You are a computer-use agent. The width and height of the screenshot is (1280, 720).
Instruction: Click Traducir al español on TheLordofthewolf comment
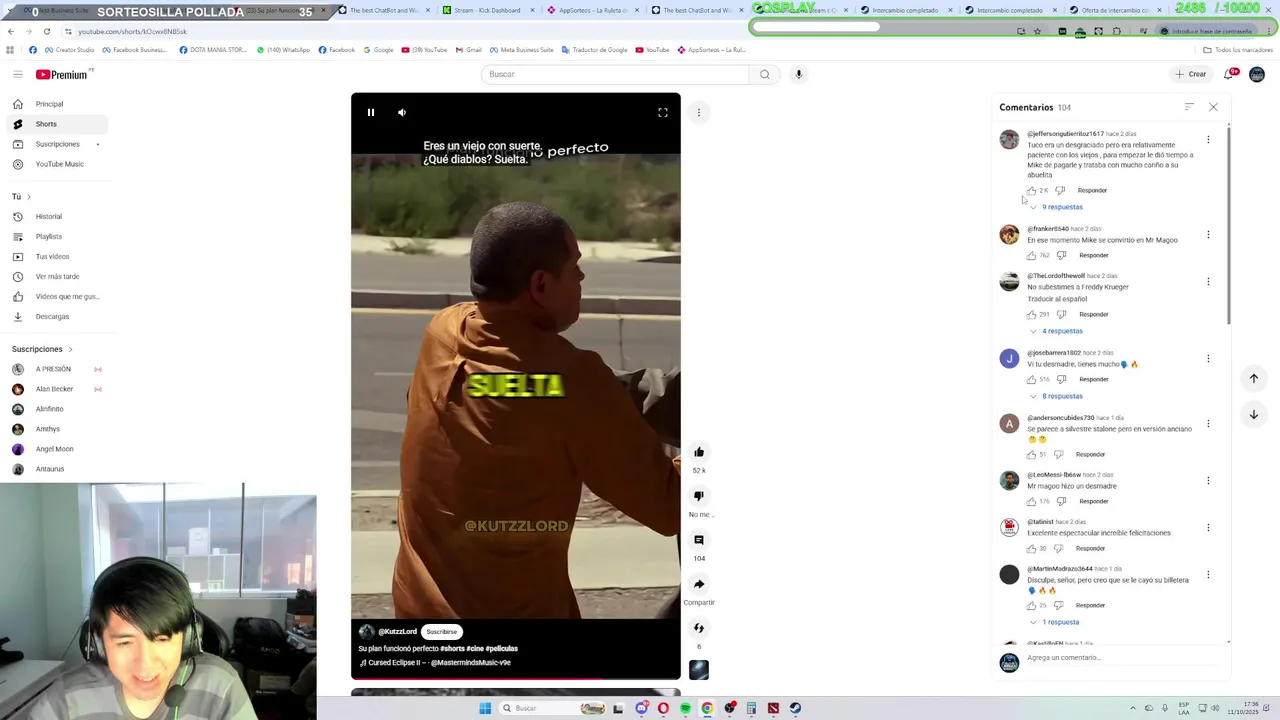(x=1056, y=299)
